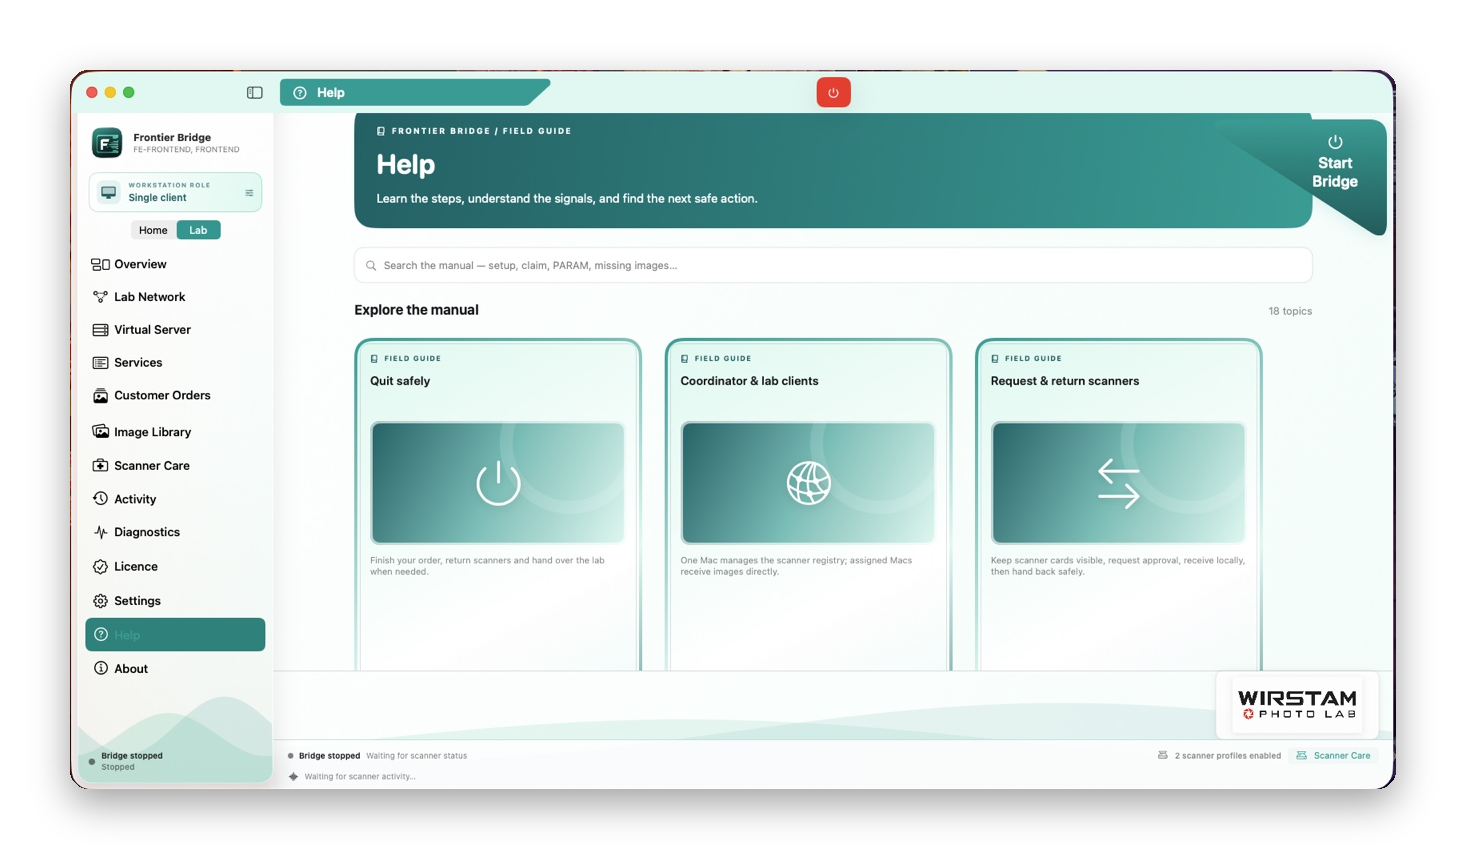The width and height of the screenshot is (1466, 859).
Task: Click the Start Bridge button
Action: coord(1335,163)
